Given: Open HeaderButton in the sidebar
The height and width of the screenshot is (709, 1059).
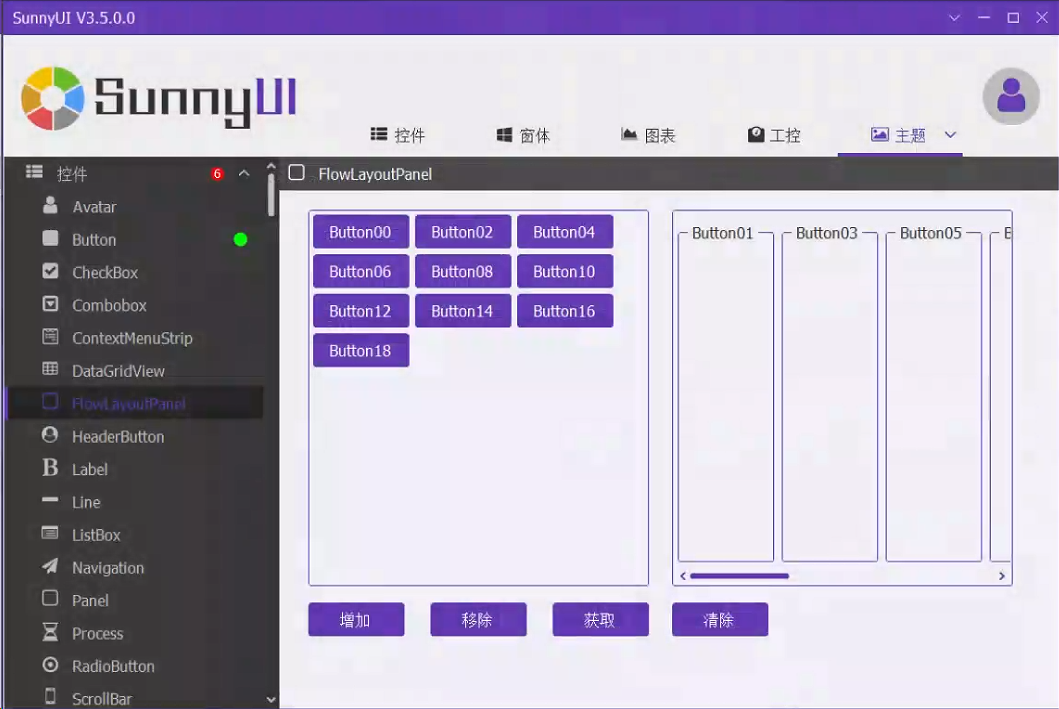Looking at the screenshot, I should pos(134,436).
